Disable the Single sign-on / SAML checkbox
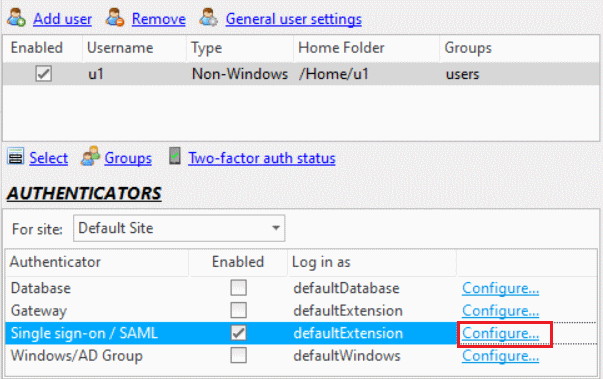This screenshot has height=379, width=603. tap(238, 333)
